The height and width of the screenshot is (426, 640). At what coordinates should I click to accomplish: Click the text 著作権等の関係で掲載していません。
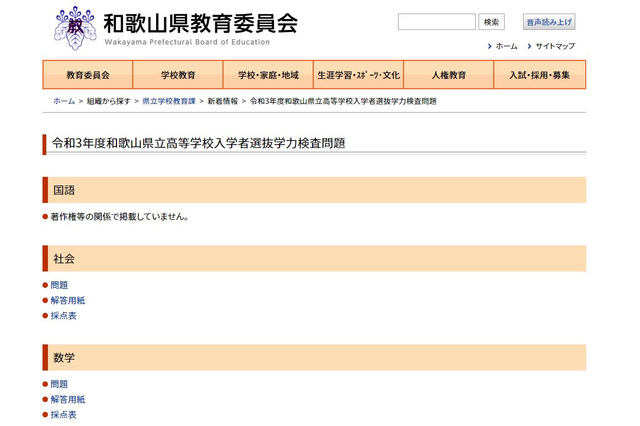[x=120, y=217]
